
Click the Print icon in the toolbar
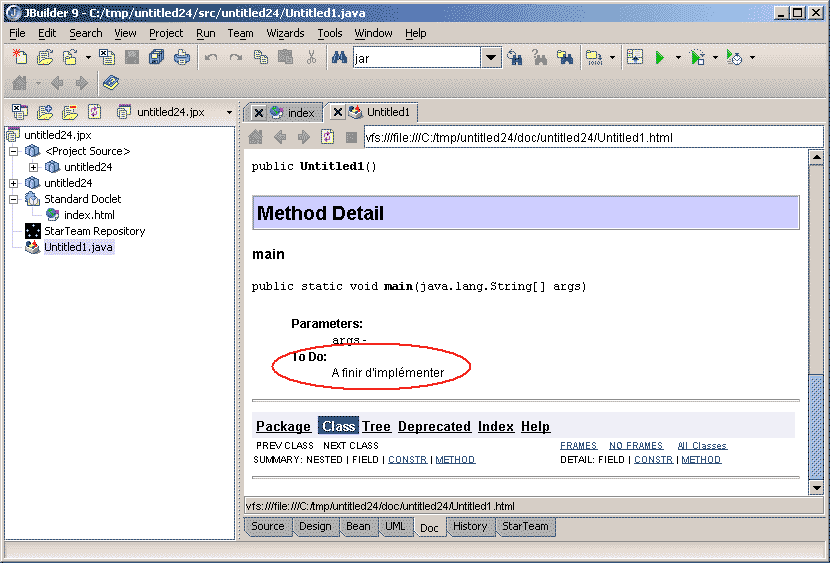coord(181,58)
